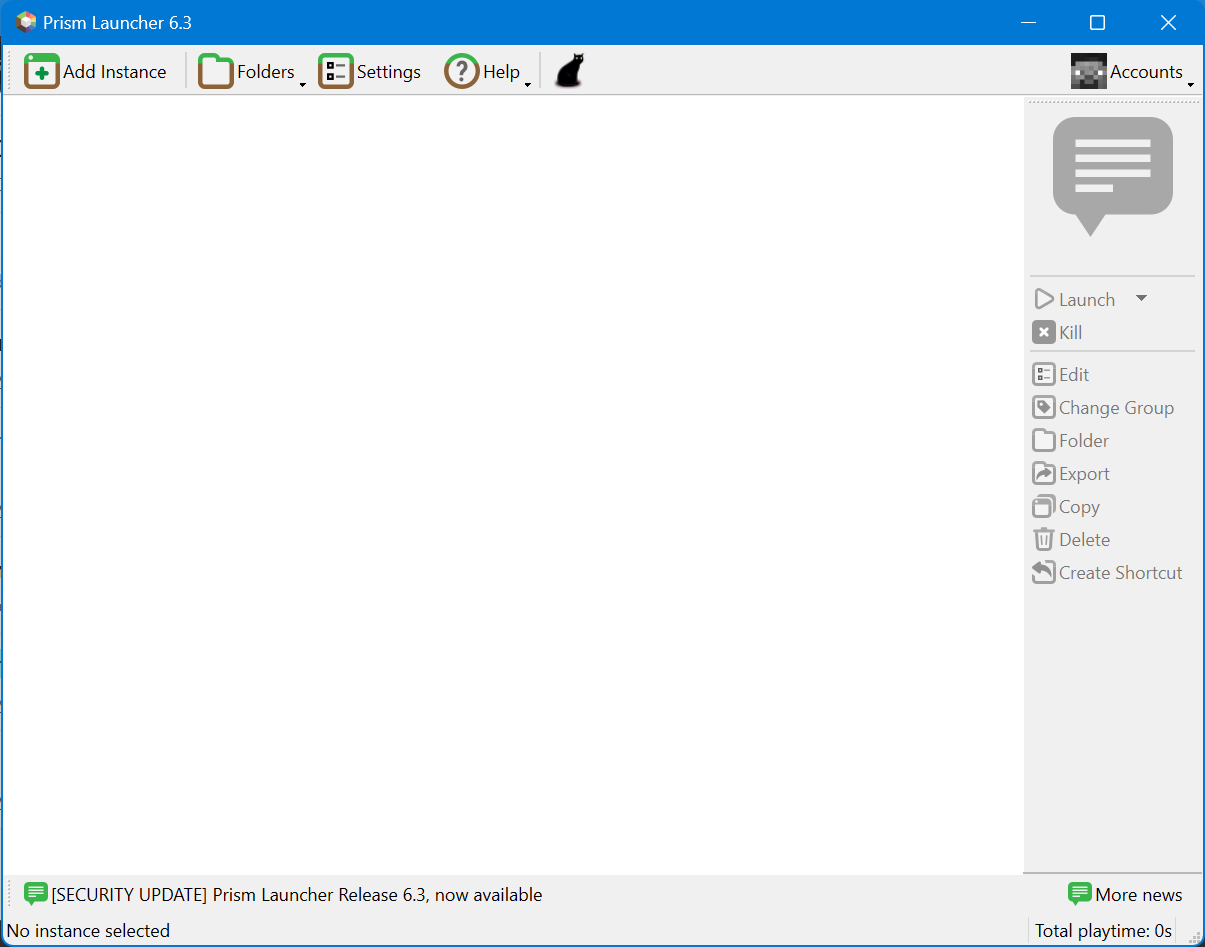Click the green news icon in status bar
Image resolution: width=1205 pixels, height=947 pixels.
(36, 894)
